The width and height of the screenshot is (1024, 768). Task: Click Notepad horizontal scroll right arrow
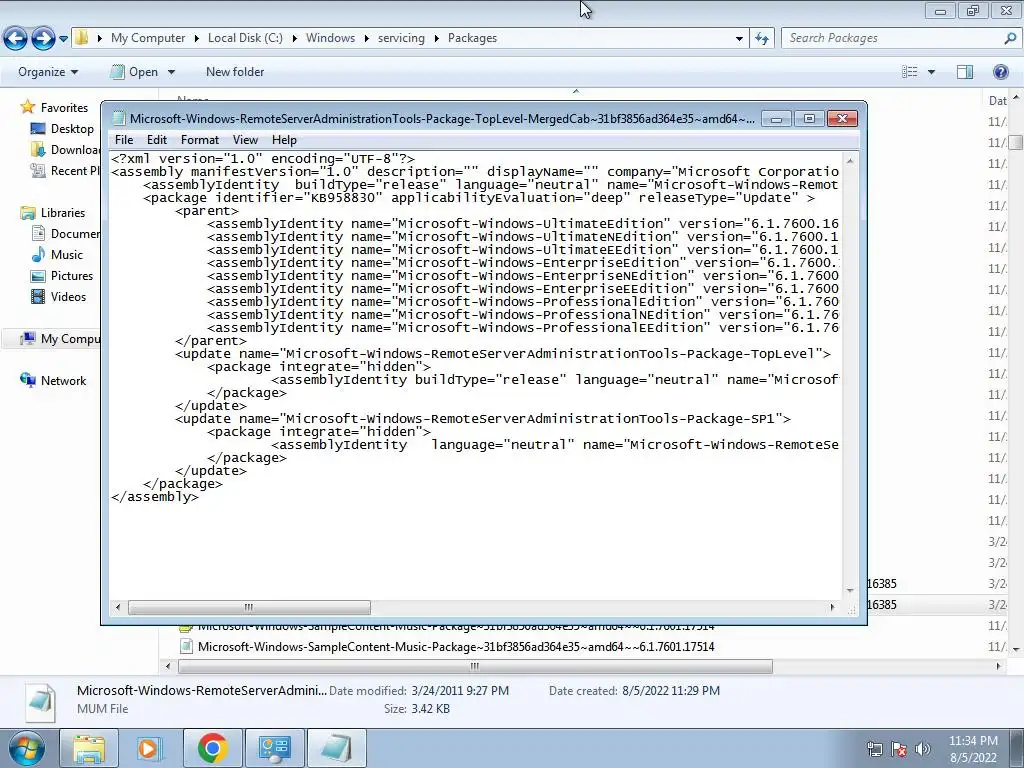[832, 607]
